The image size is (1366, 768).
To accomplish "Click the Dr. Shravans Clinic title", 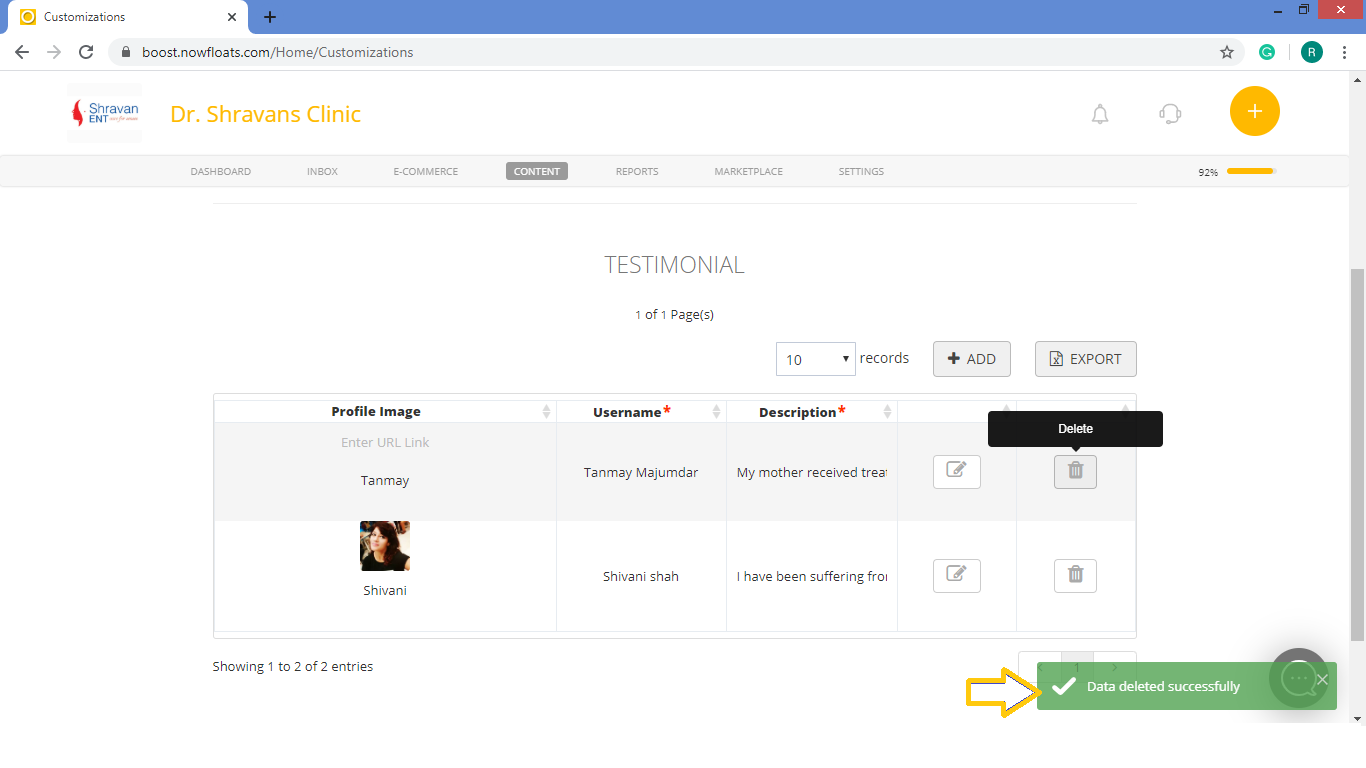I will [x=265, y=114].
